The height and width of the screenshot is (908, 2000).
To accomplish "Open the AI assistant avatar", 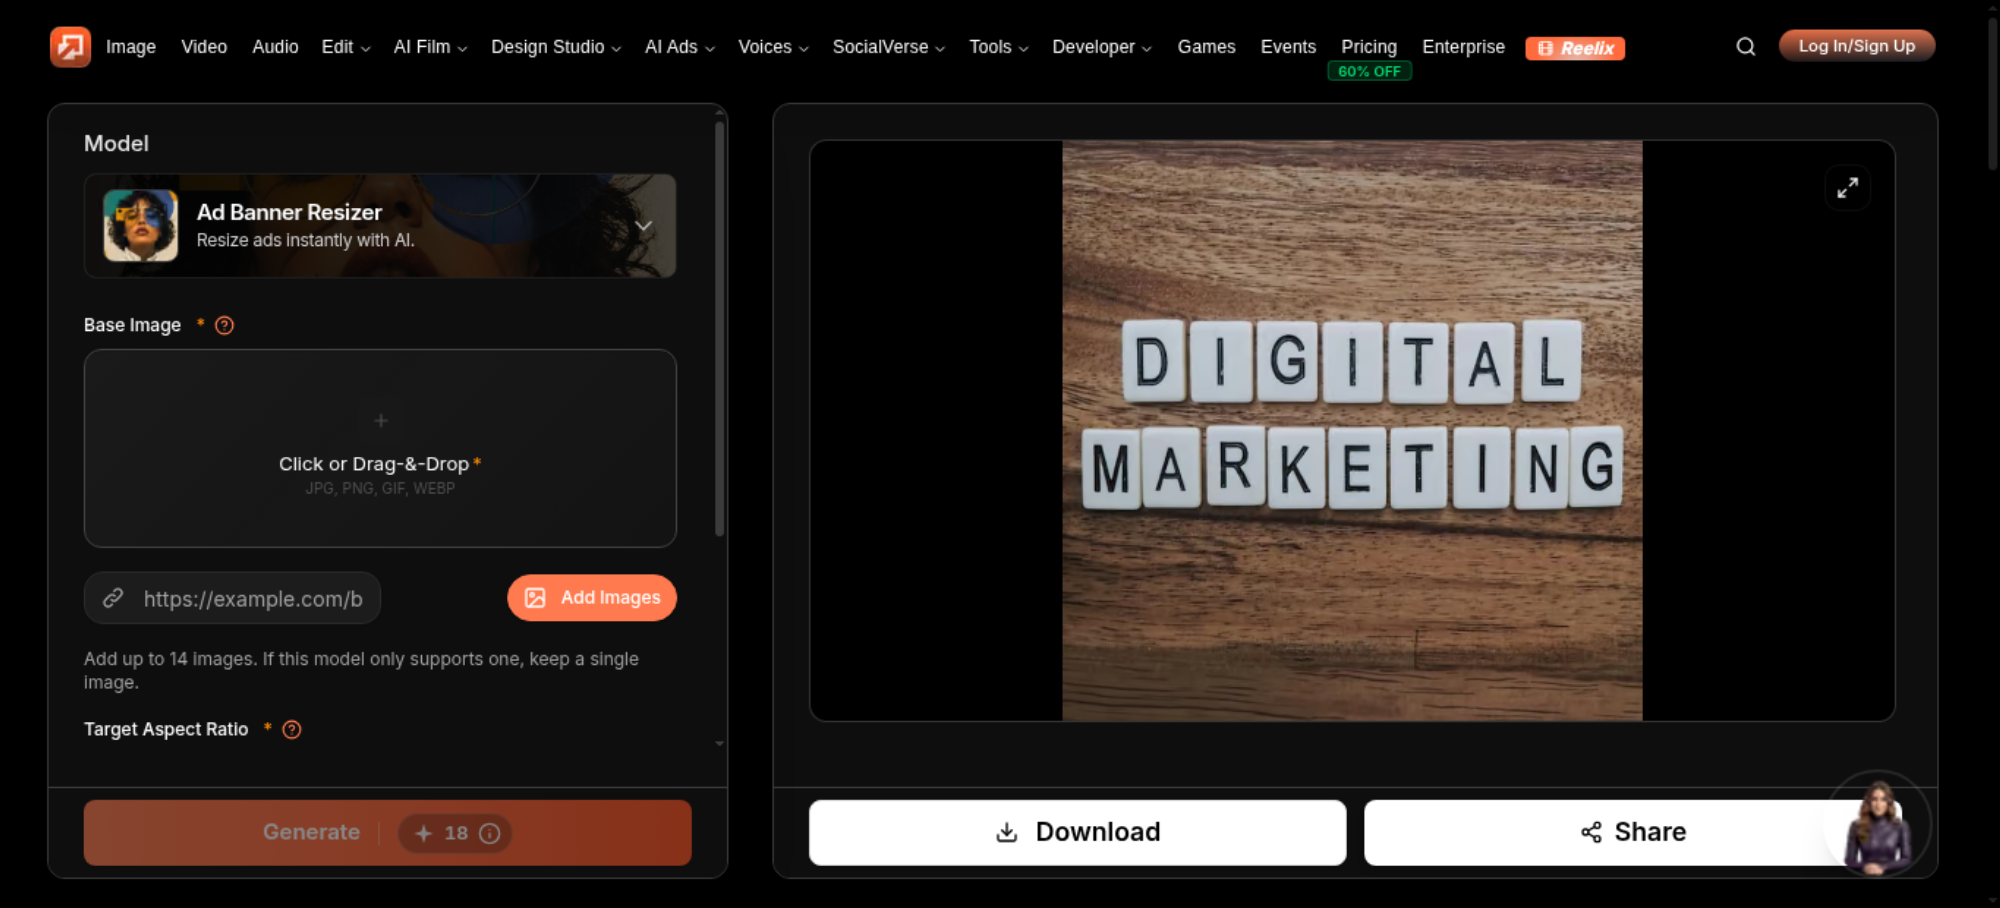I will (x=1878, y=825).
